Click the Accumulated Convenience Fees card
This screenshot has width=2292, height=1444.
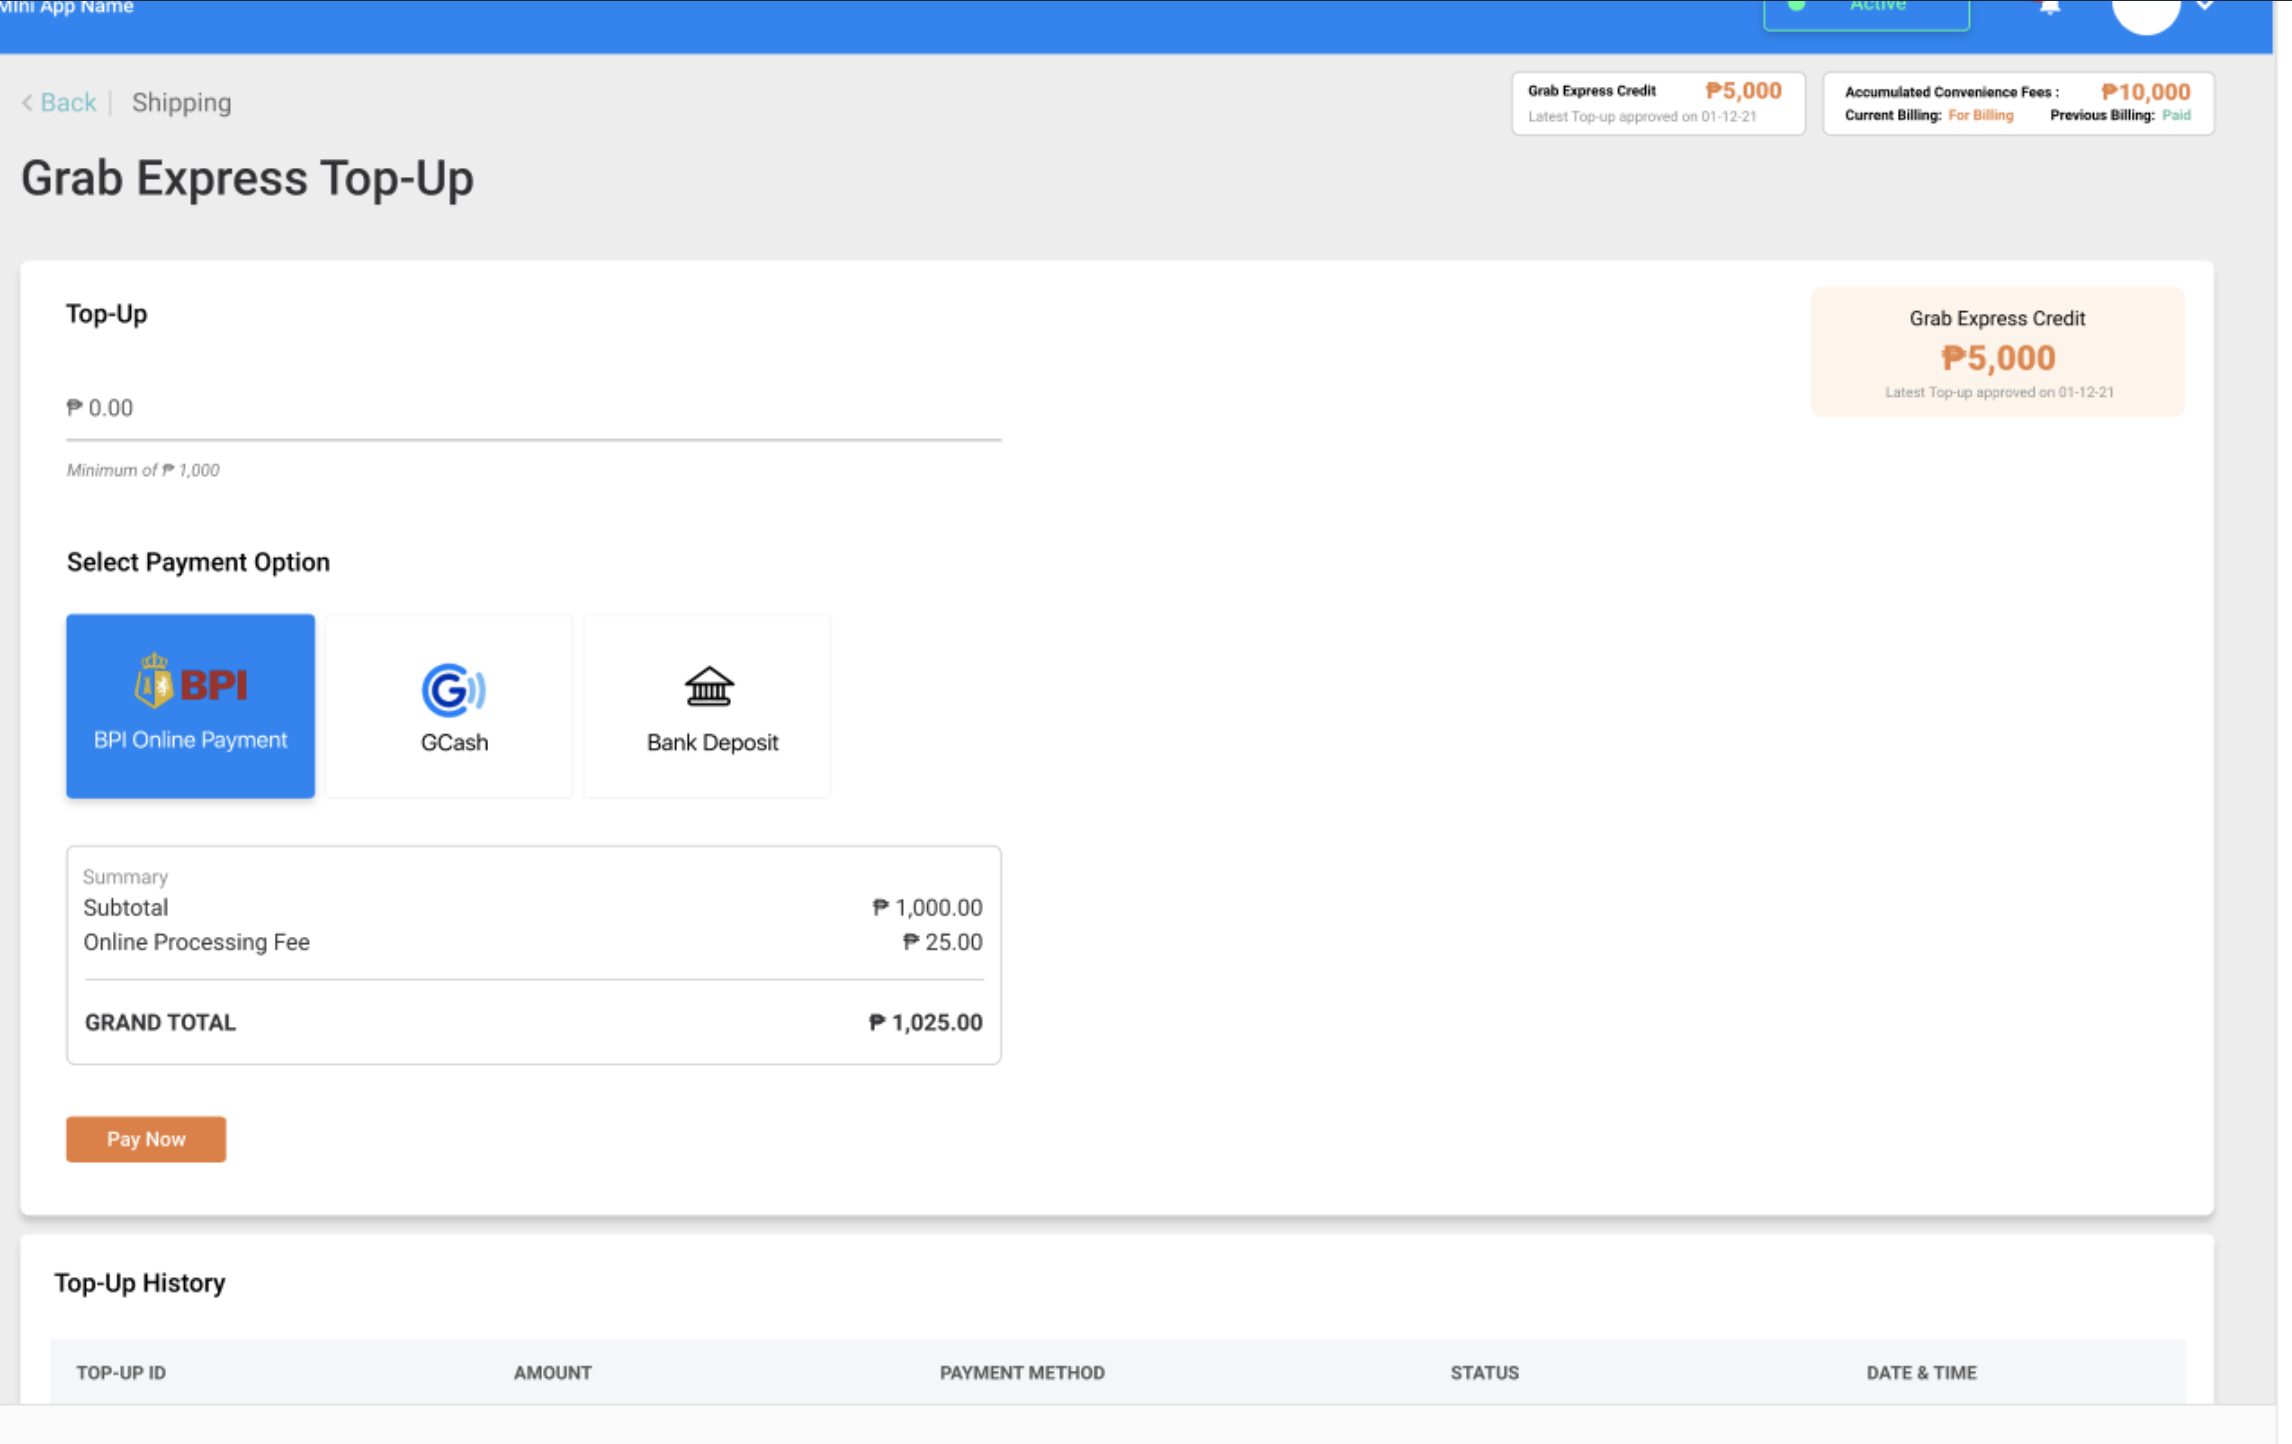click(x=2018, y=103)
